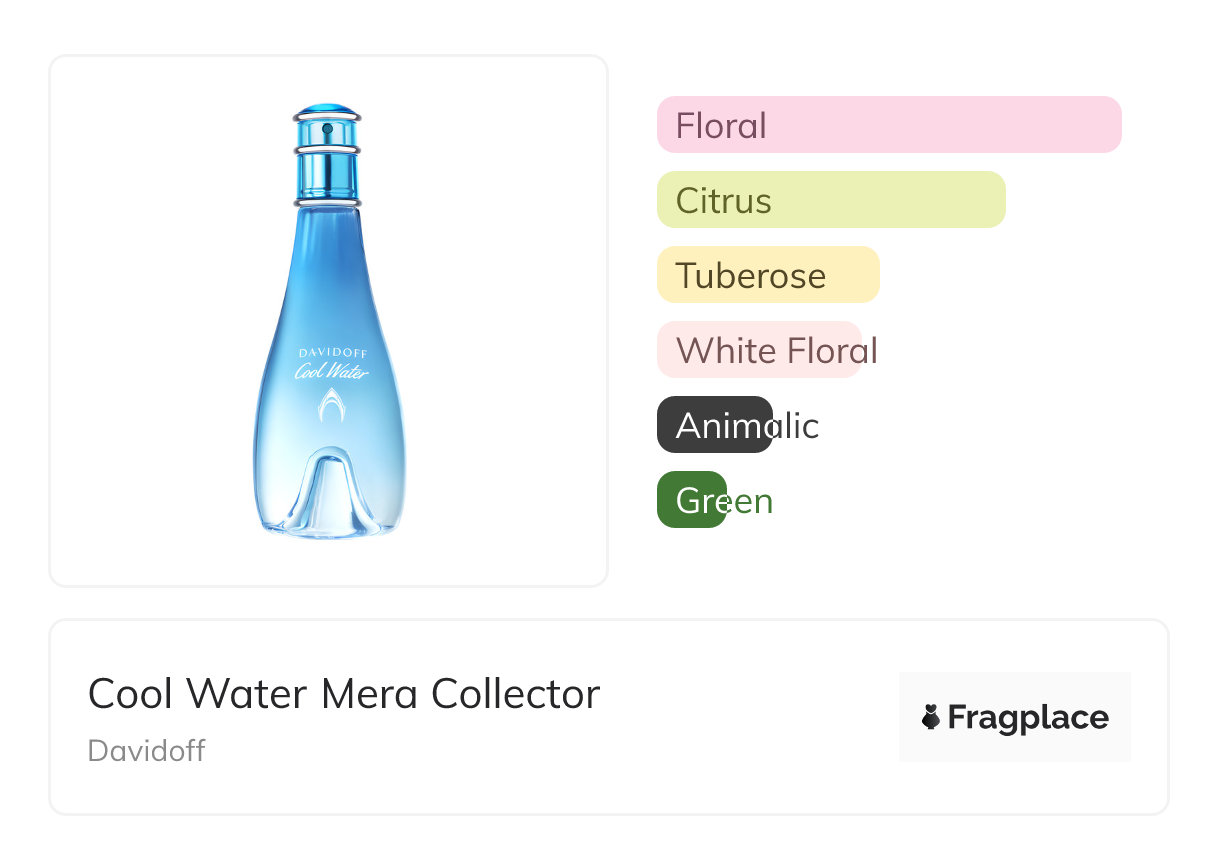Screen dimensions: 1218x864
Task: Click the Cool Water script on the bottle
Action: [x=331, y=372]
